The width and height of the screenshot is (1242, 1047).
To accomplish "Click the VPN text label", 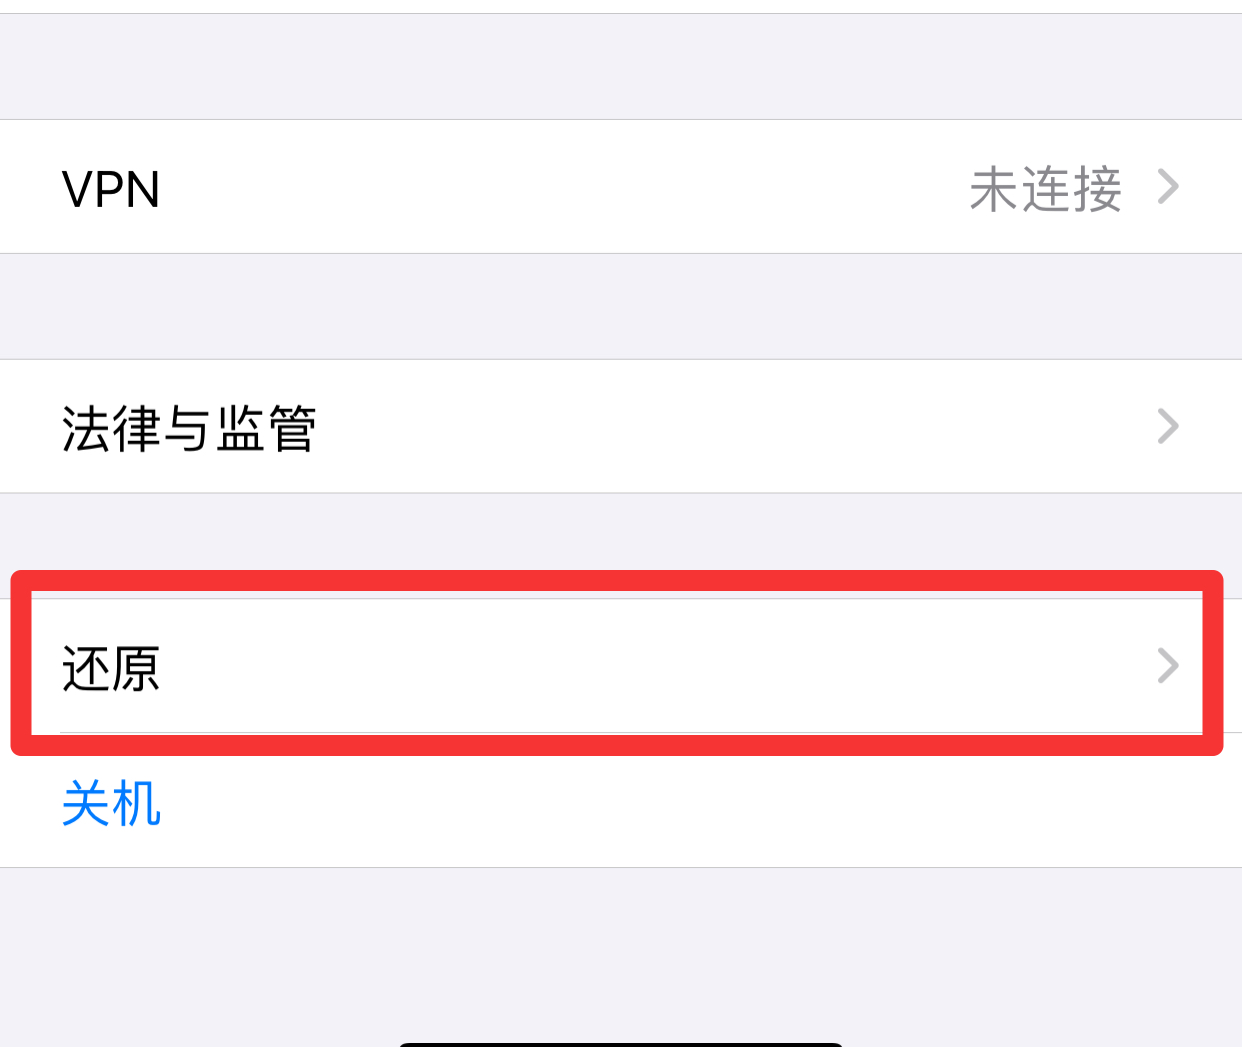I will click(x=111, y=189).
